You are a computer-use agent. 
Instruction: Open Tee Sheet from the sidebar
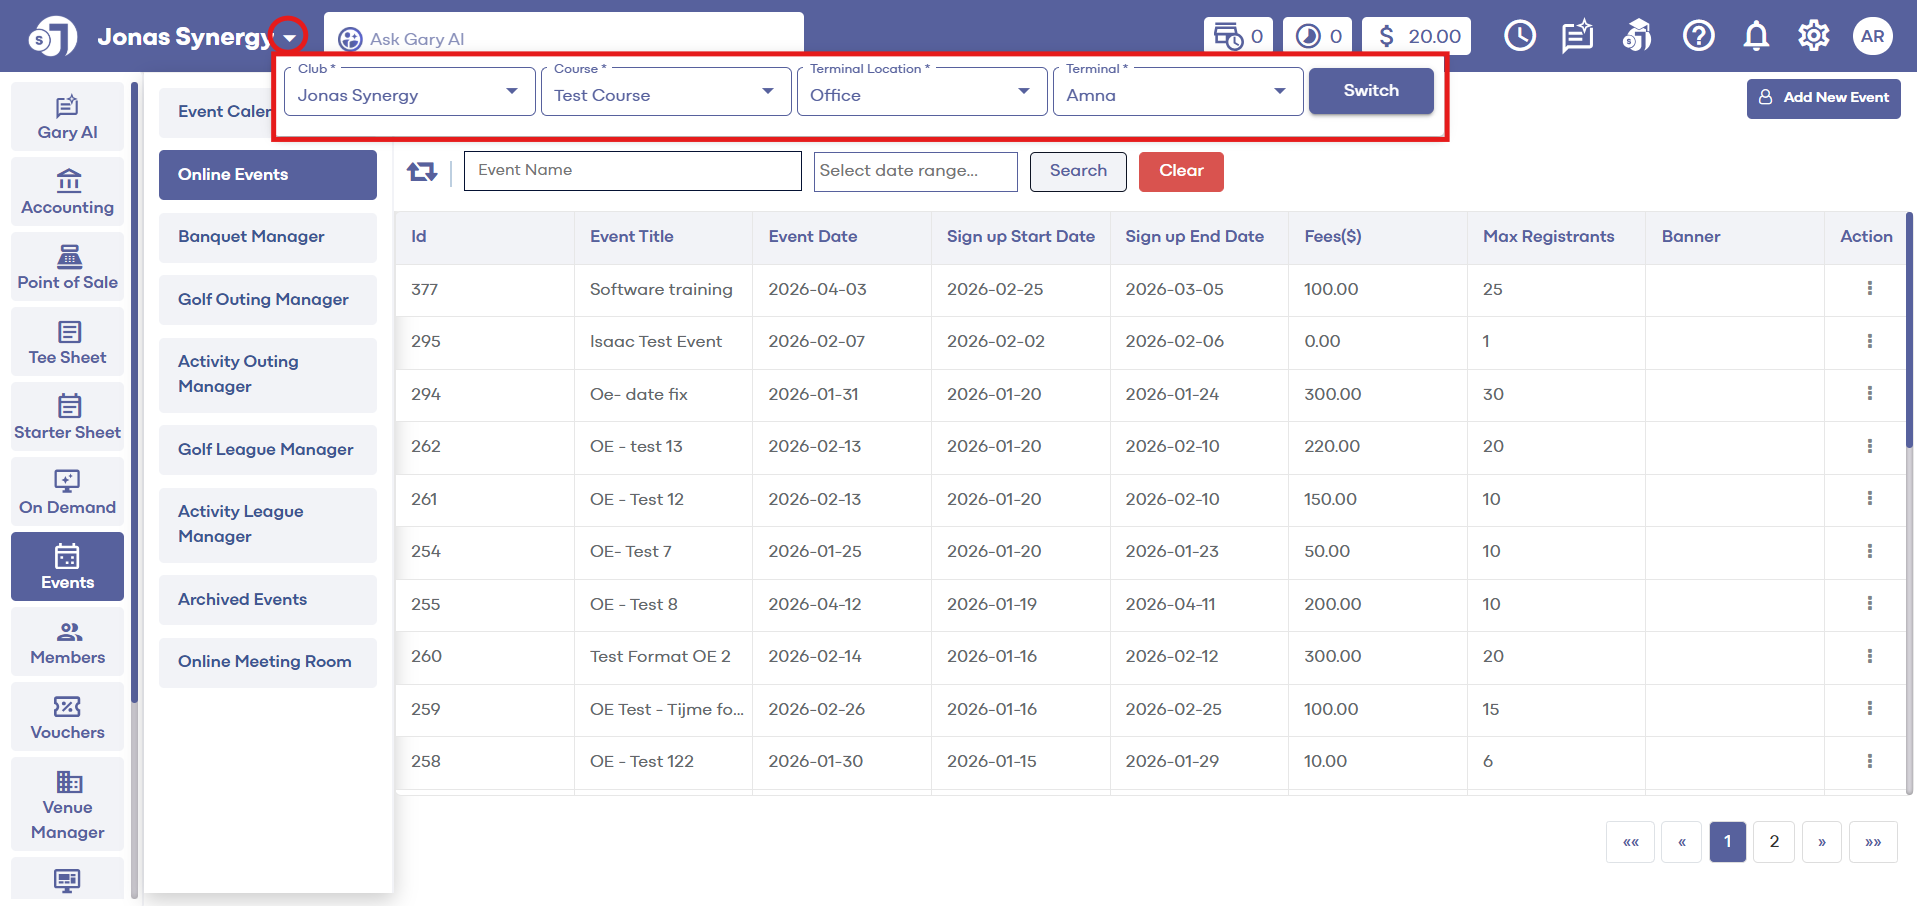coord(68,343)
